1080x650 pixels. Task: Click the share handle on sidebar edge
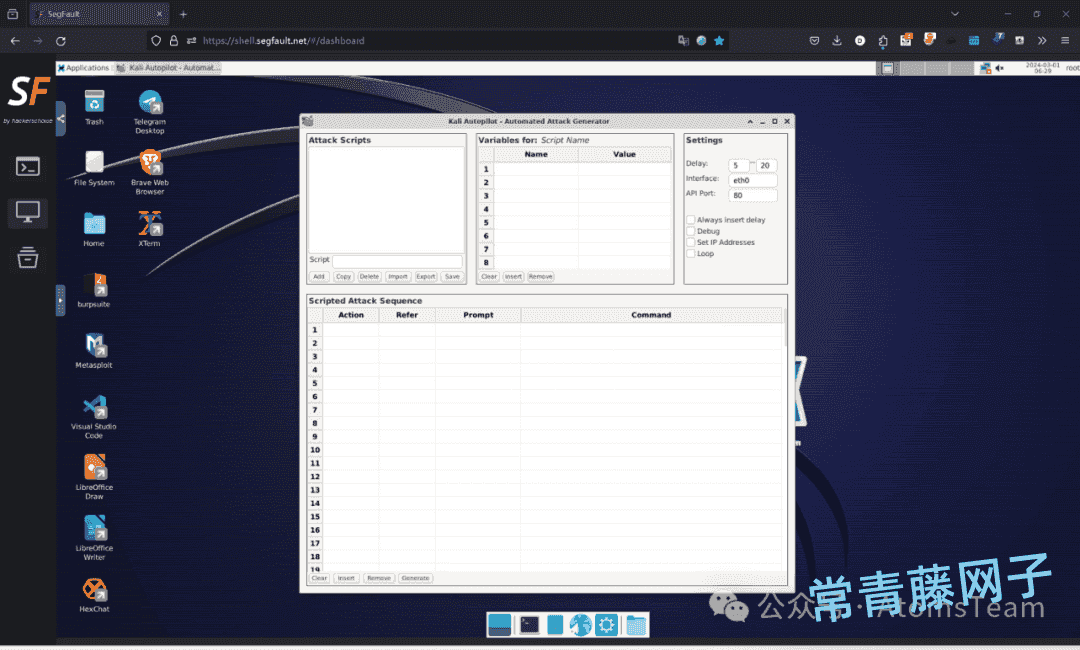pyautogui.click(x=61, y=118)
